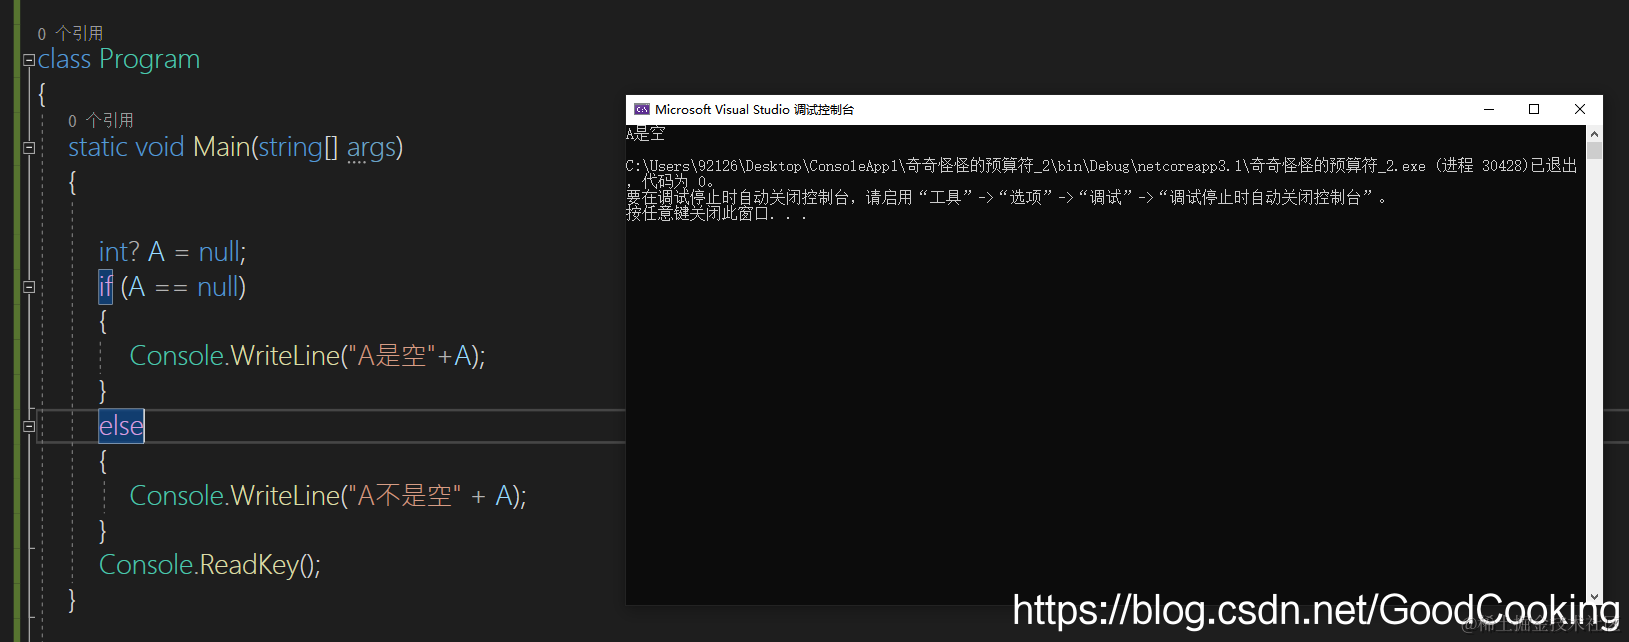Click the highlighted 'else' keyword
Viewport: 1629px width, 642px height.
[121, 426]
